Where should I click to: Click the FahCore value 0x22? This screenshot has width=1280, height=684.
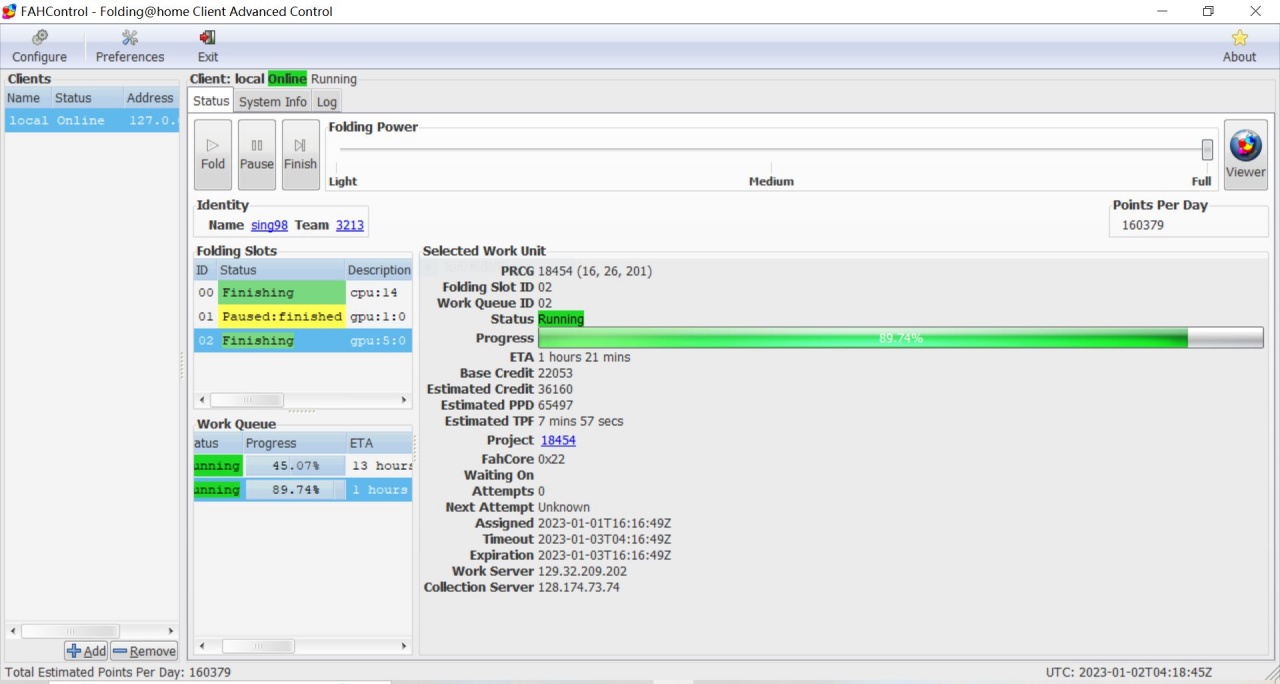[x=551, y=459]
